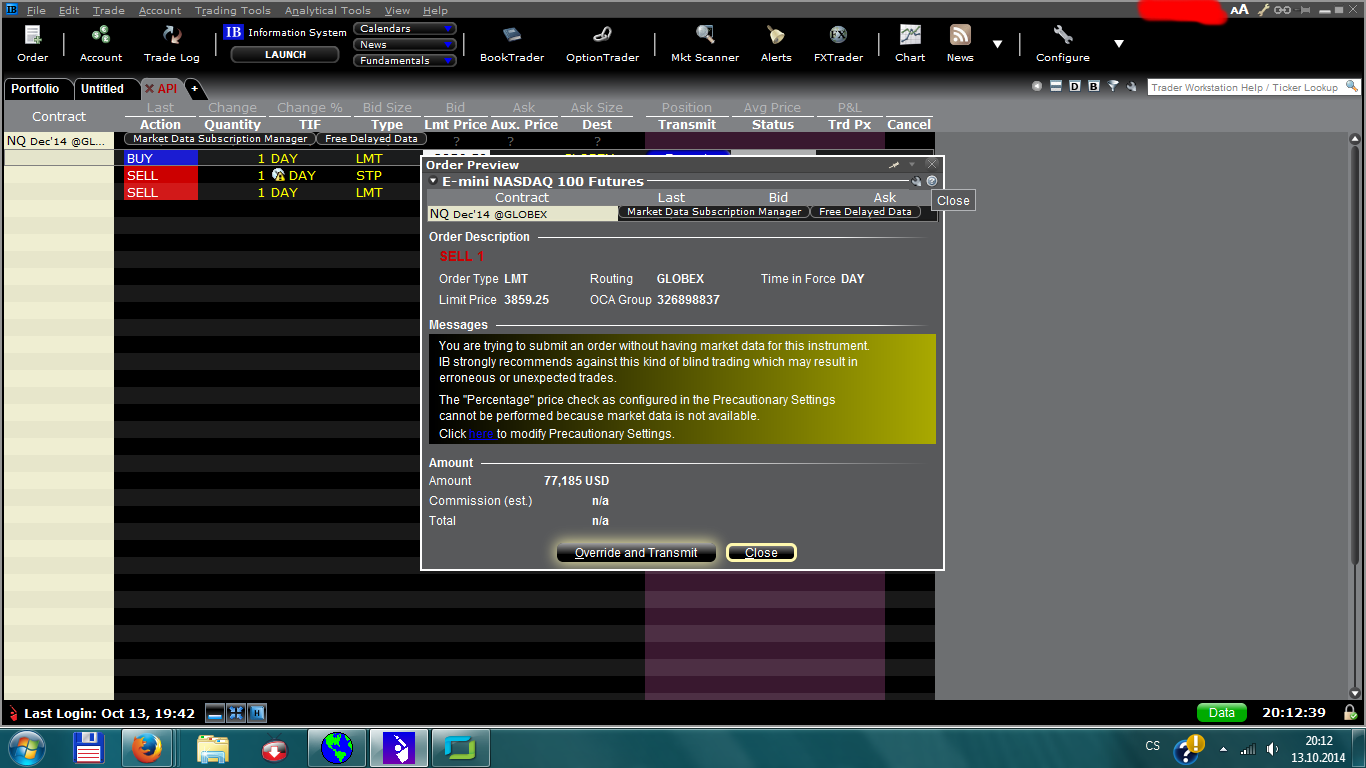Click the NQ Dec'14 contract cell in main grid

tap(58, 141)
